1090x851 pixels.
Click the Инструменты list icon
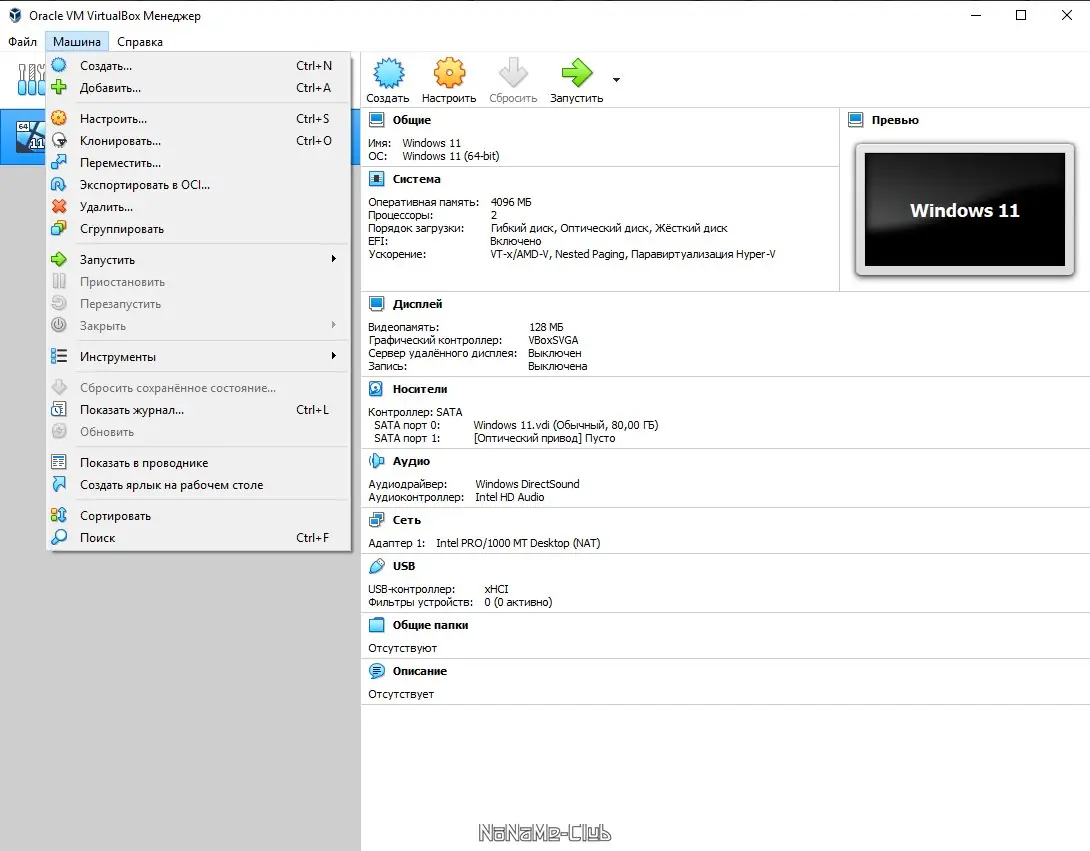[x=59, y=356]
